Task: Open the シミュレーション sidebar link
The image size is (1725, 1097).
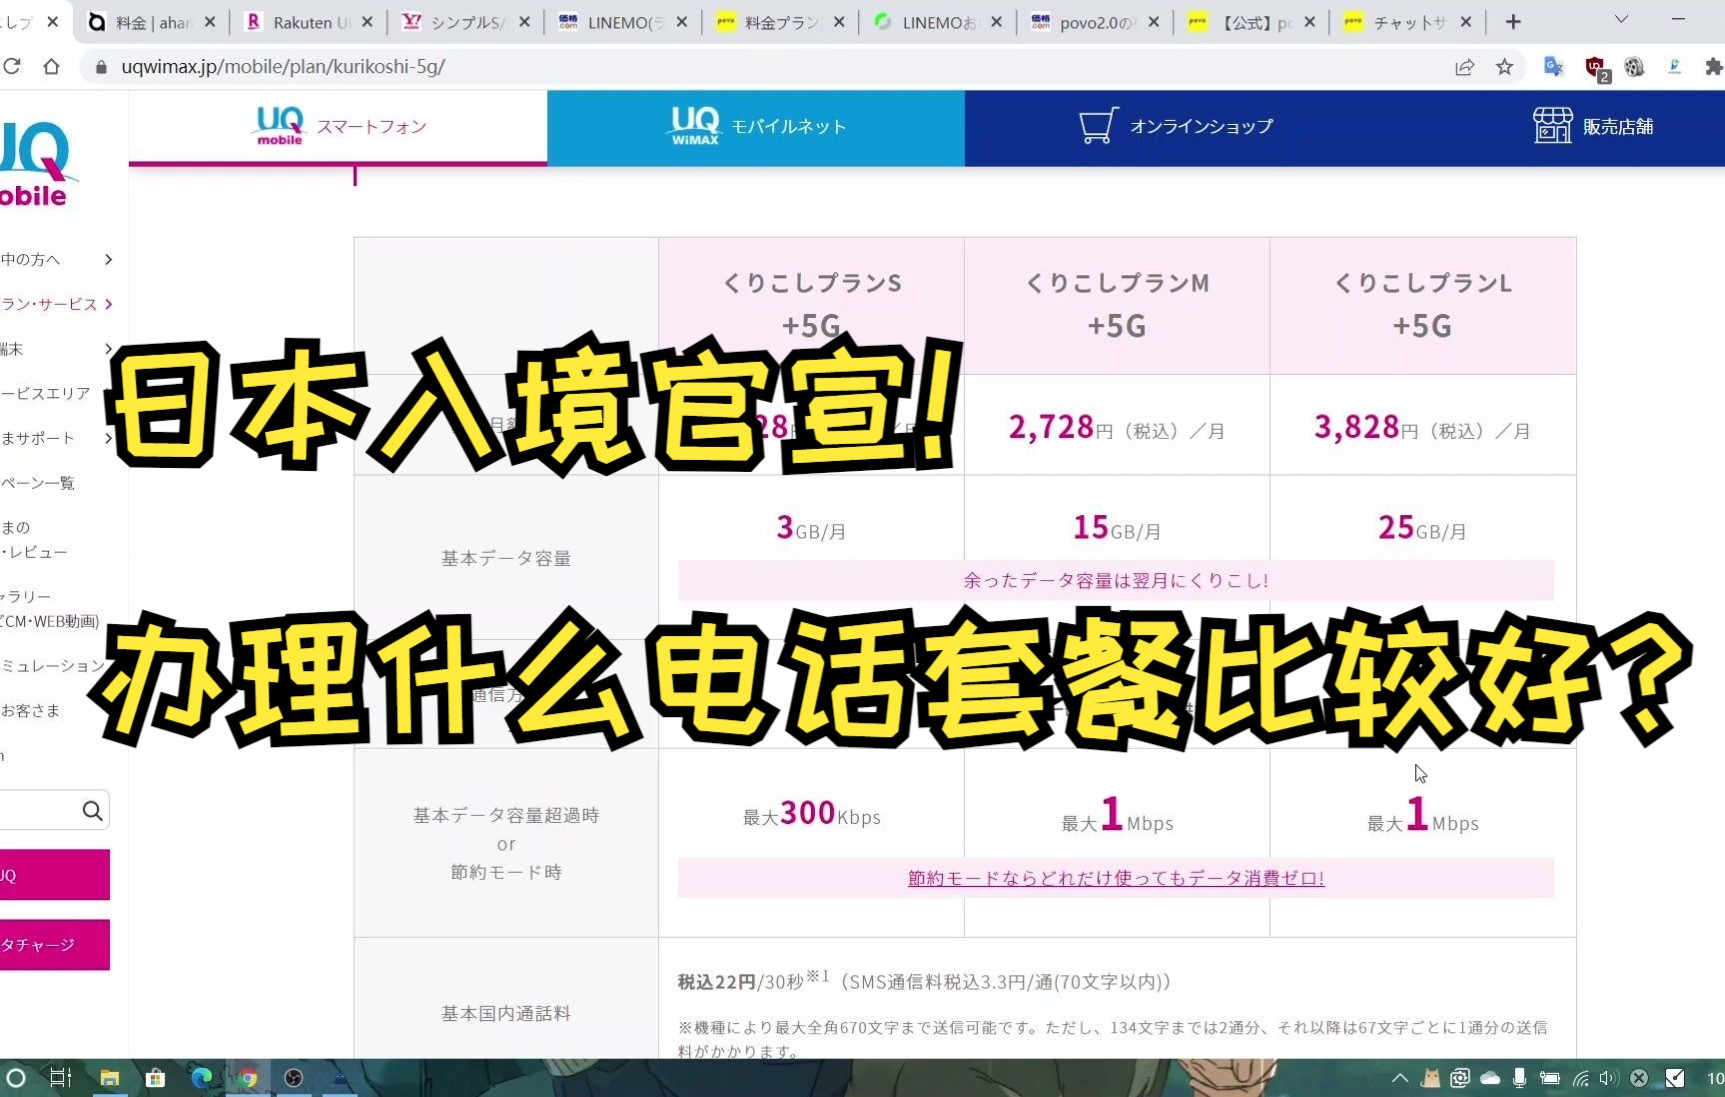Action: tap(53, 665)
